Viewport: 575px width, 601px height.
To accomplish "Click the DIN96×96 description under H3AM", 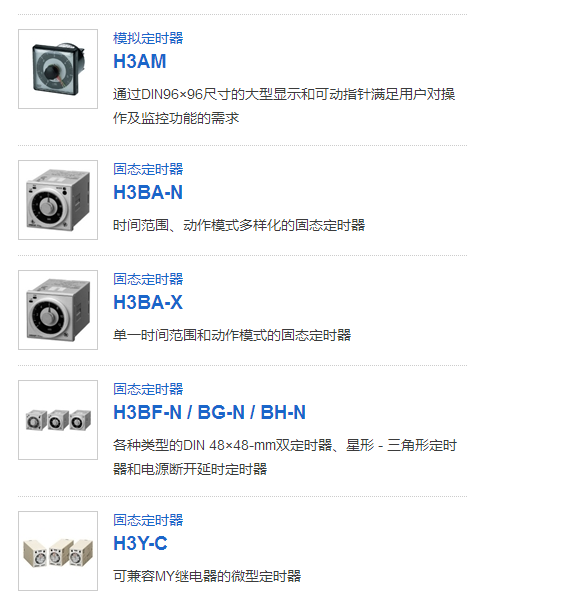I will (284, 106).
